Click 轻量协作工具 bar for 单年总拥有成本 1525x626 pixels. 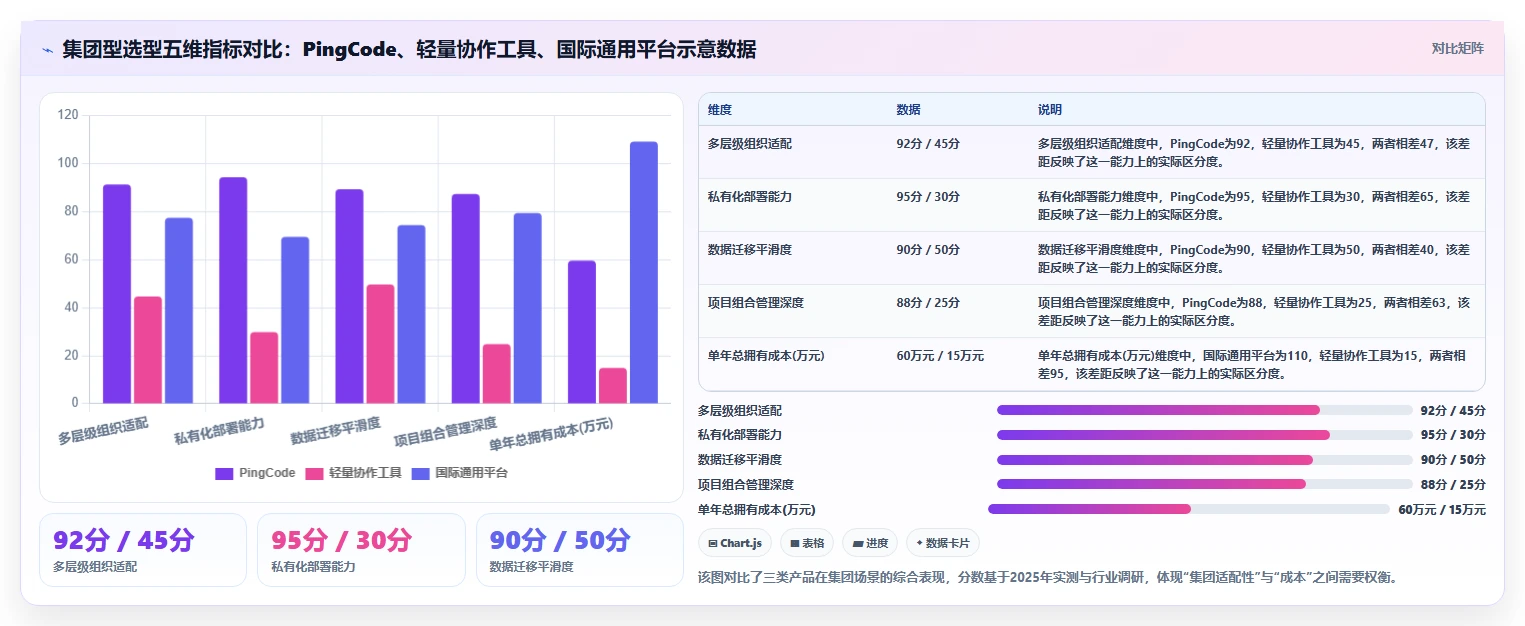point(613,386)
